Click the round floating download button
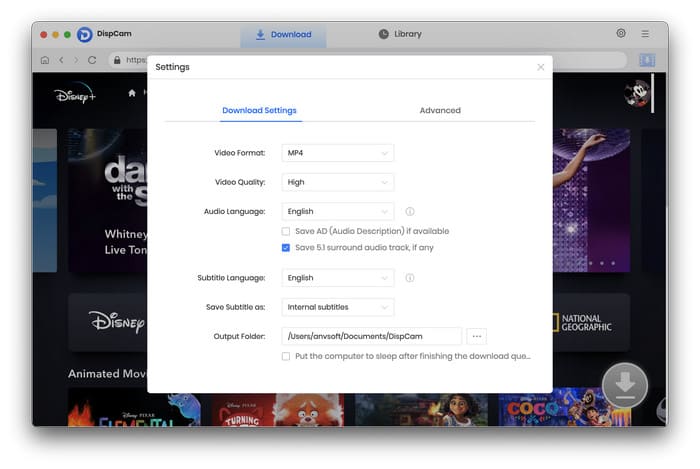This screenshot has width=700, height=469. (x=625, y=385)
